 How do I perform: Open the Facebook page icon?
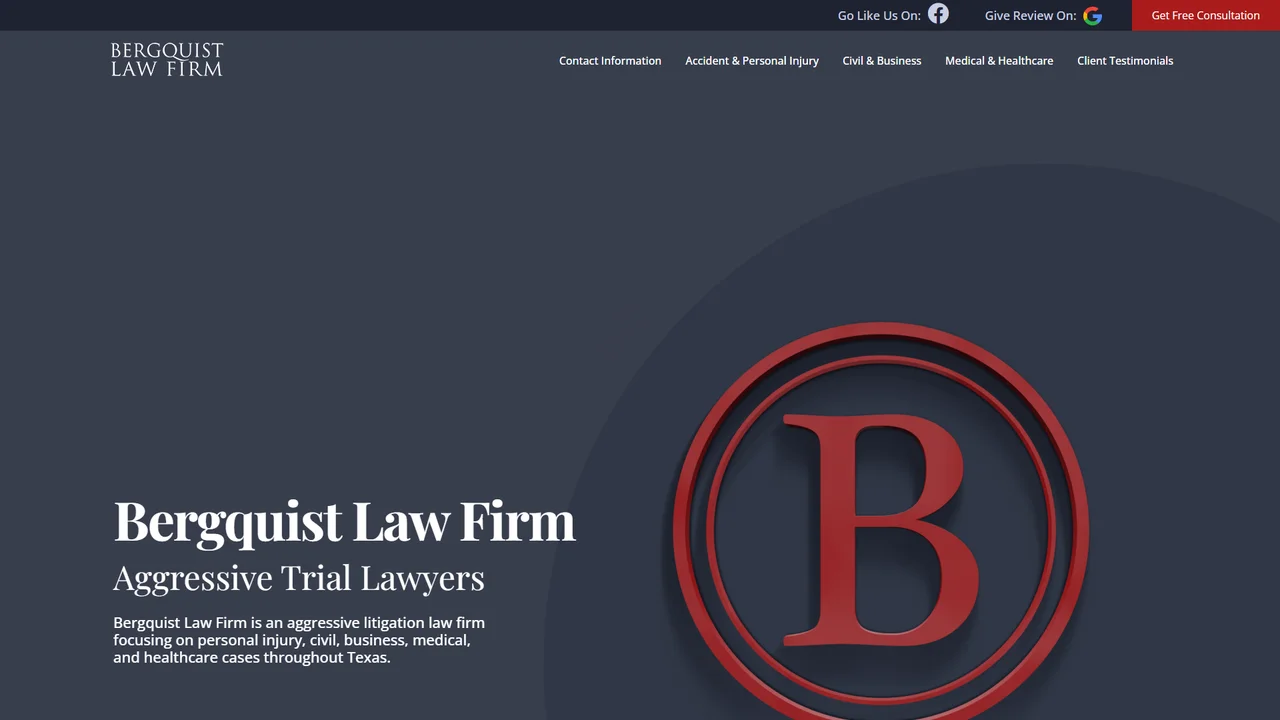coord(938,14)
